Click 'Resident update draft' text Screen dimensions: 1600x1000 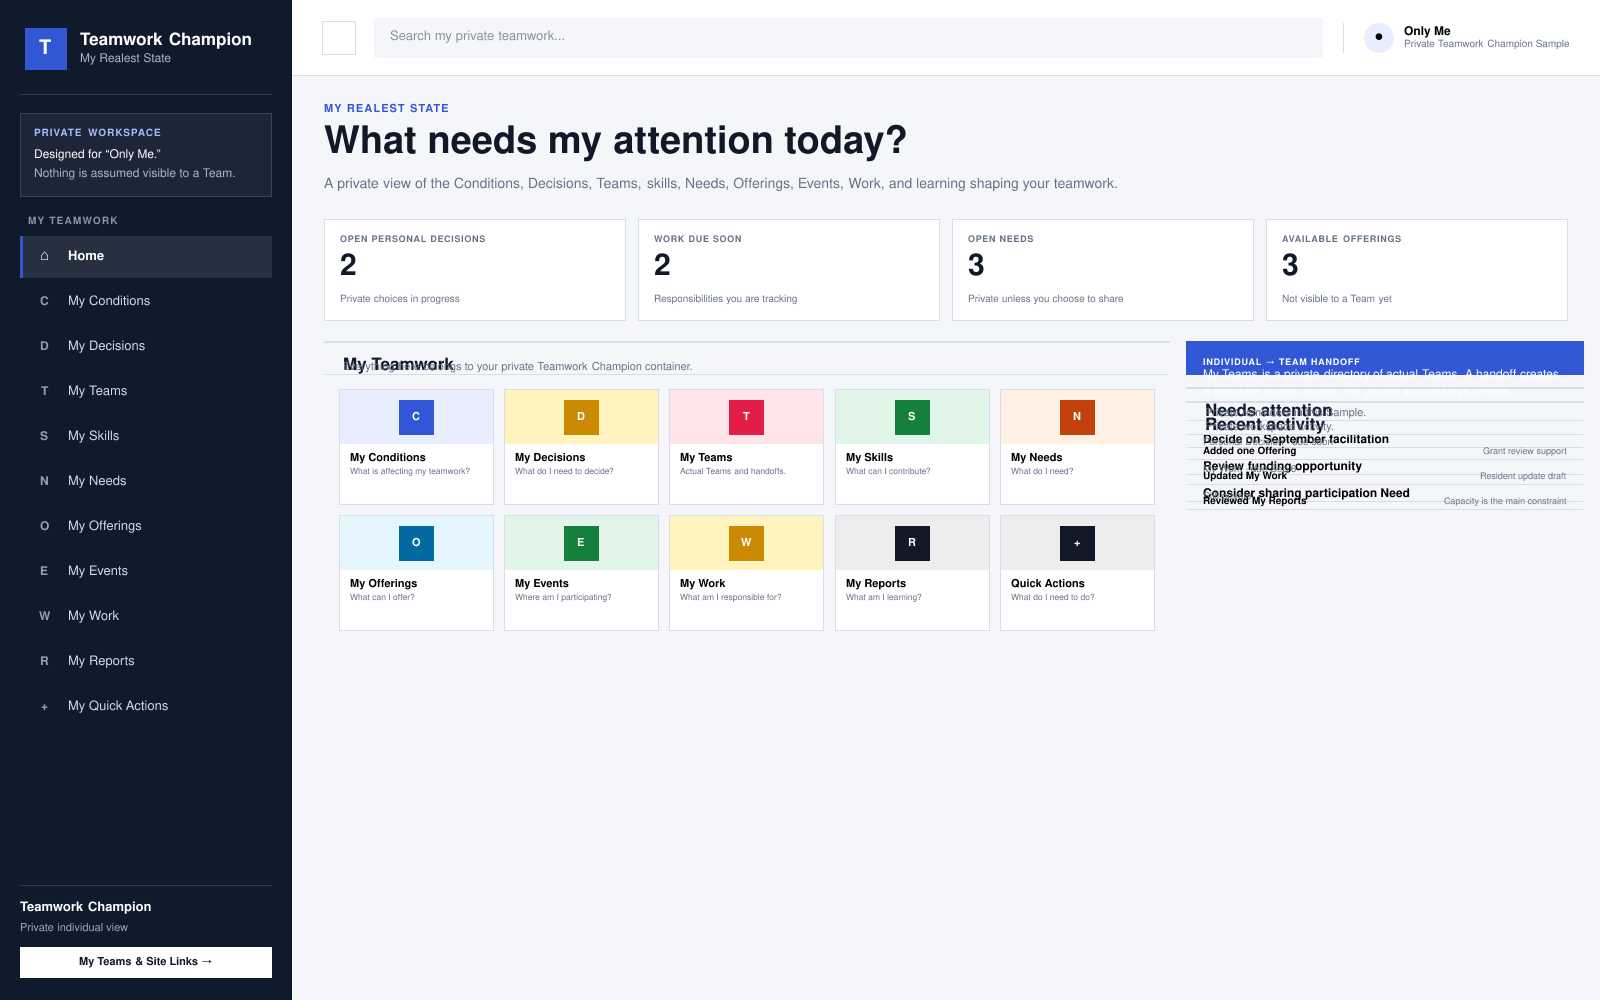[1523, 477]
